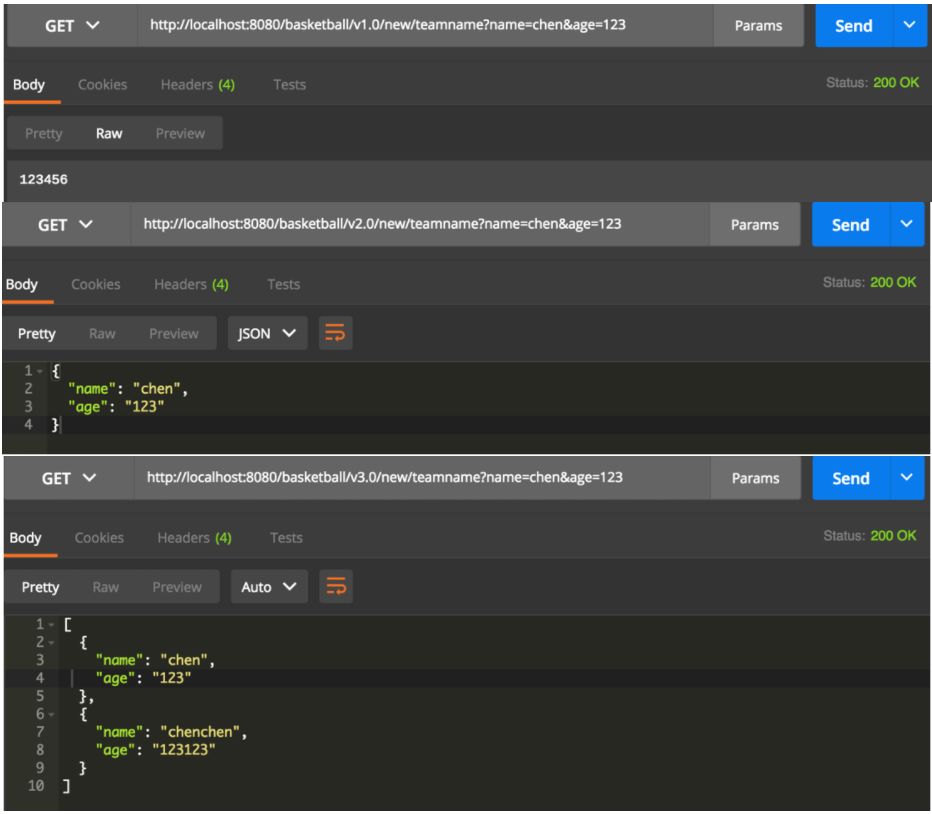Open Cookies tab in v1.0 response
Viewport: 932px width, 814px height.
pos(102,84)
